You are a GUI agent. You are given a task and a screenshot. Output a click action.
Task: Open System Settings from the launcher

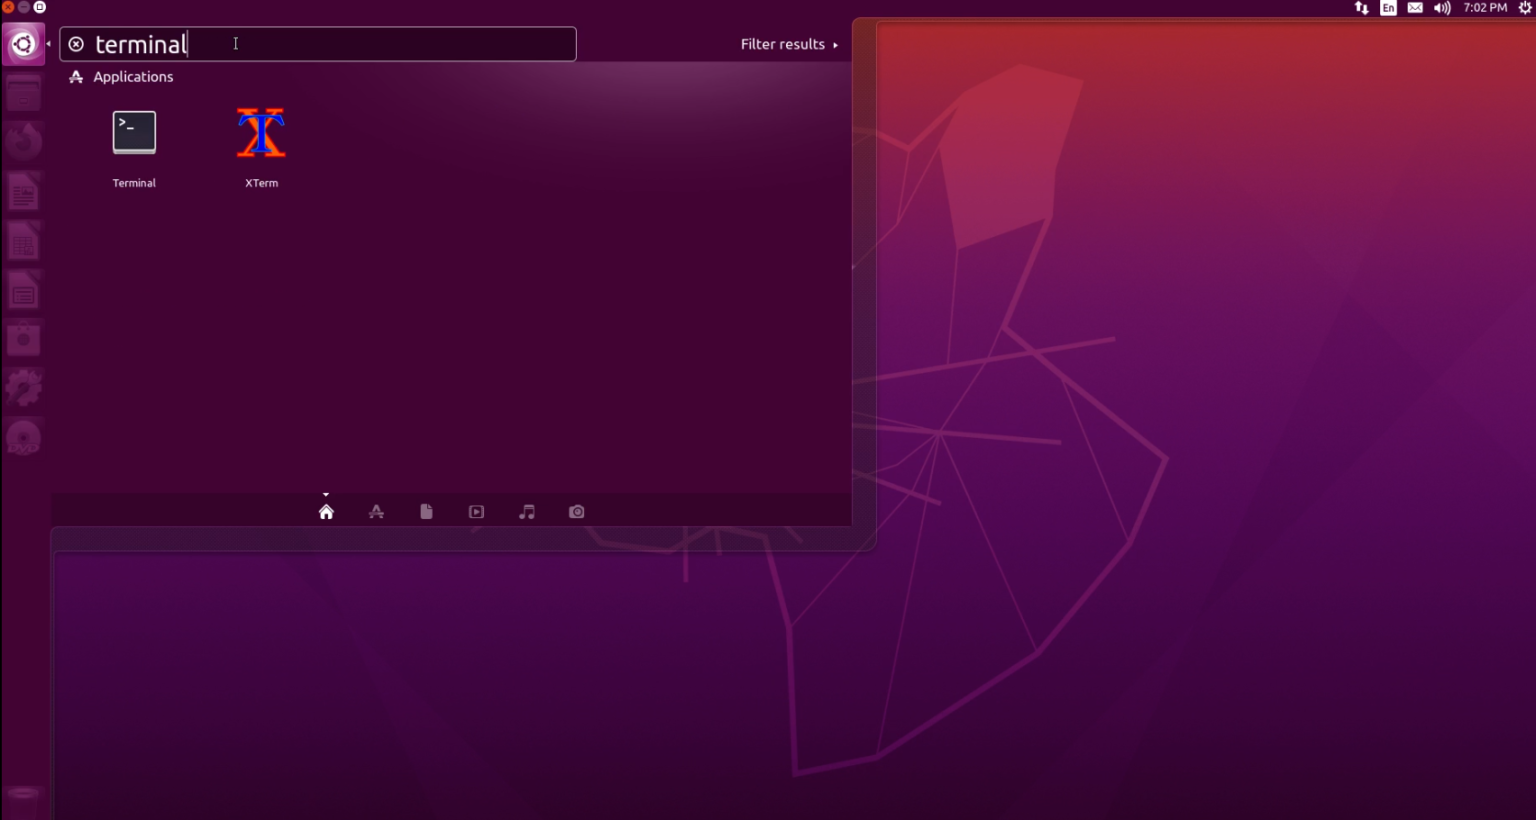(23, 387)
